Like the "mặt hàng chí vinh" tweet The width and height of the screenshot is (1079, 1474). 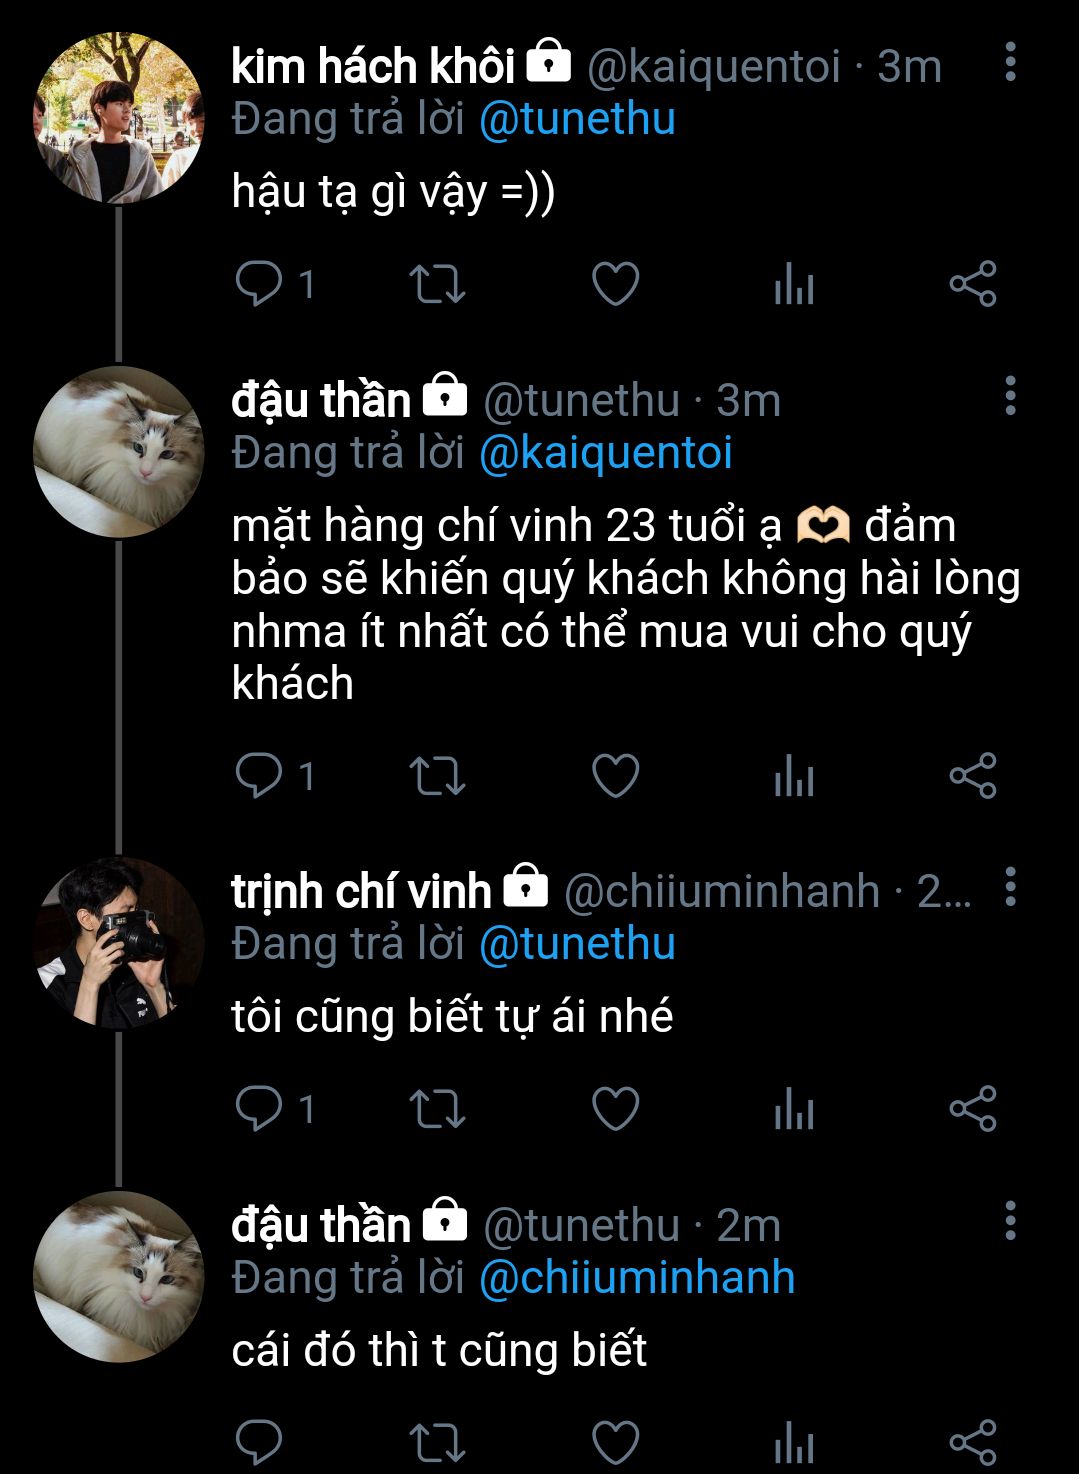(x=615, y=776)
